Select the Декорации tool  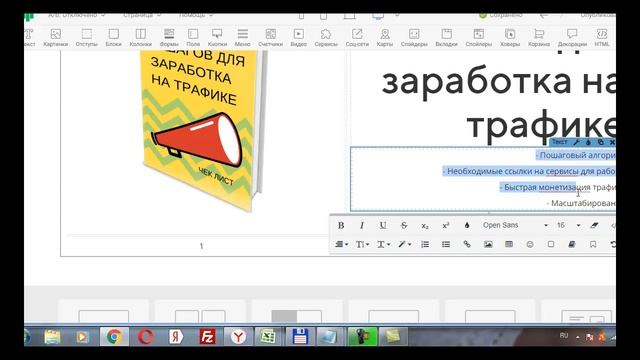pos(572,37)
